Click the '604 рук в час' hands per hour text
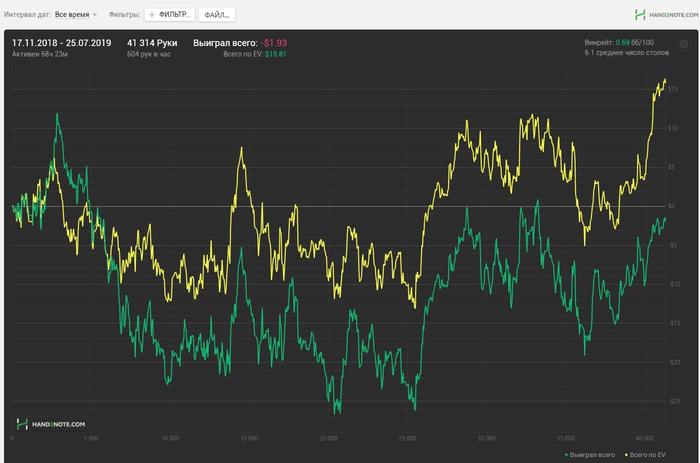 149,54
